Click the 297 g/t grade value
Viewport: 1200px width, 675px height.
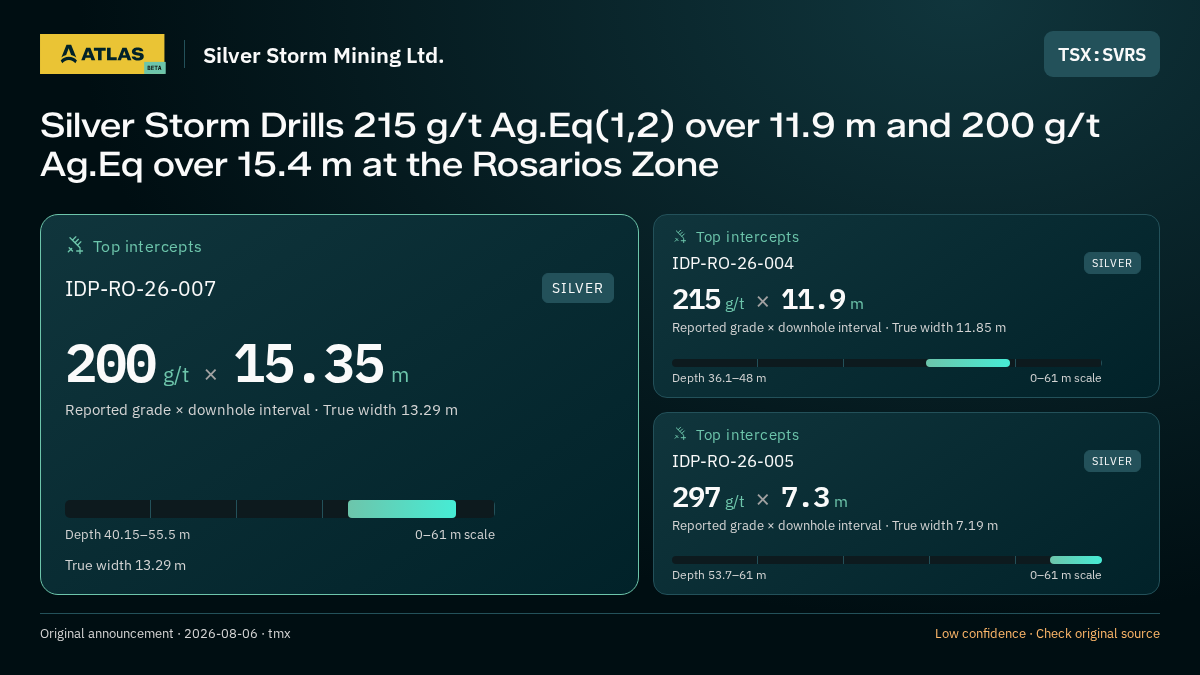pos(708,498)
